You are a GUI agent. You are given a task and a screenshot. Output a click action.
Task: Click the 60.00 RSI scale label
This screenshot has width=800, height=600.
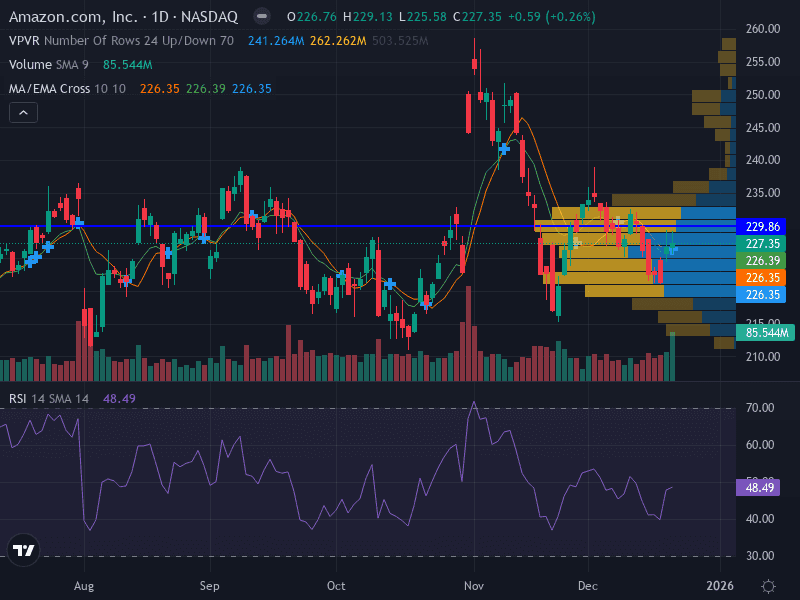(x=760, y=445)
